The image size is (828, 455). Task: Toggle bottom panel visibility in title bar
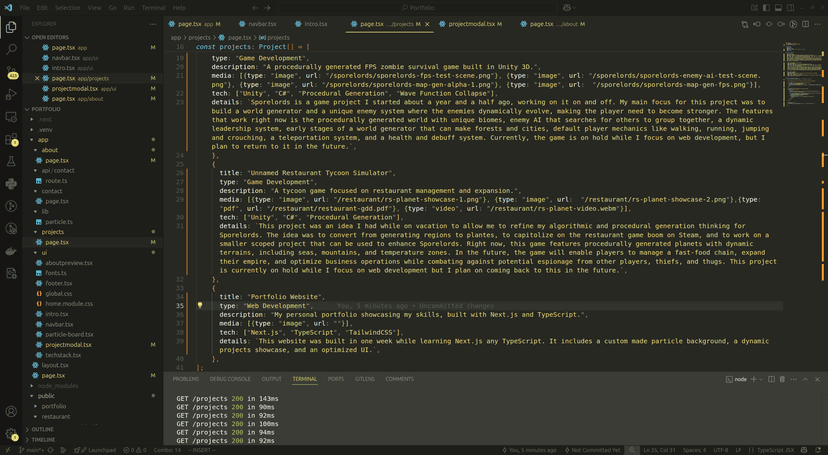click(x=778, y=8)
